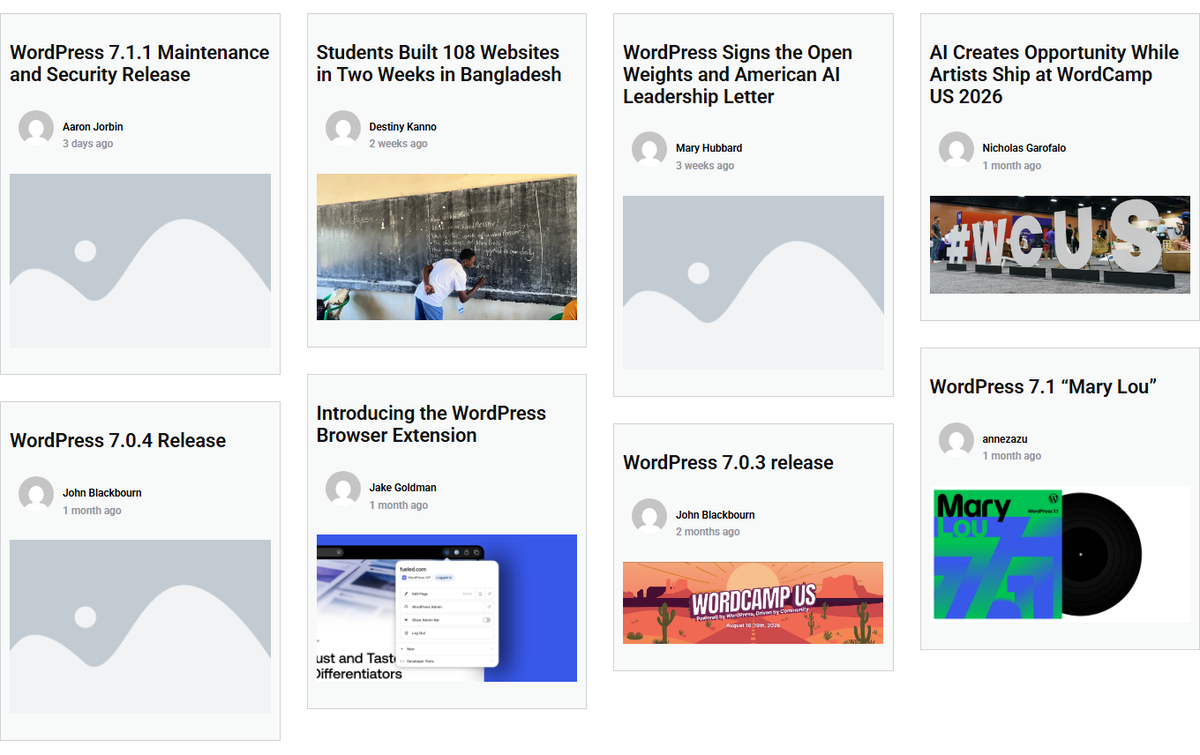The height and width of the screenshot is (755, 1200).
Task: Click placeholder image on AI Leadership Letter card
Action: point(753,282)
